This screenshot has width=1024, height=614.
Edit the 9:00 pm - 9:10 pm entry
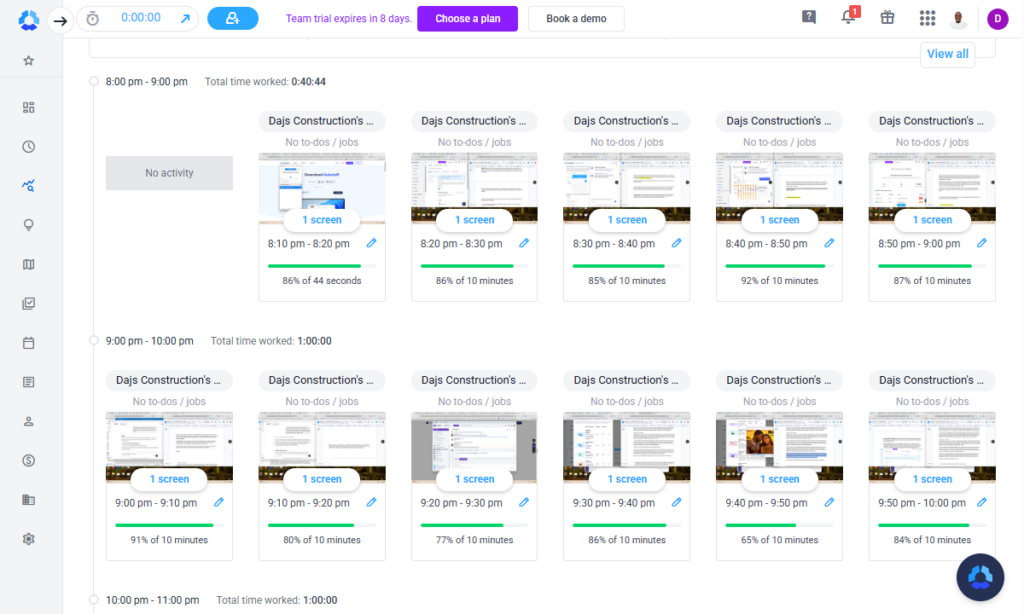(x=219, y=502)
